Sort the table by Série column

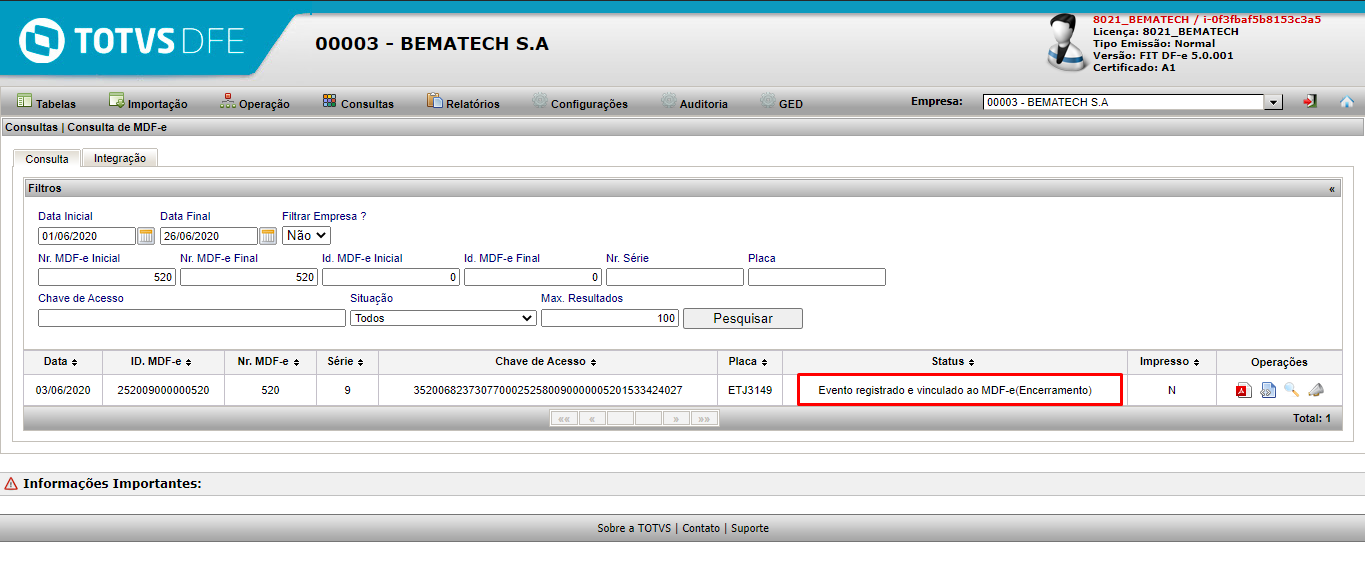[347, 362]
